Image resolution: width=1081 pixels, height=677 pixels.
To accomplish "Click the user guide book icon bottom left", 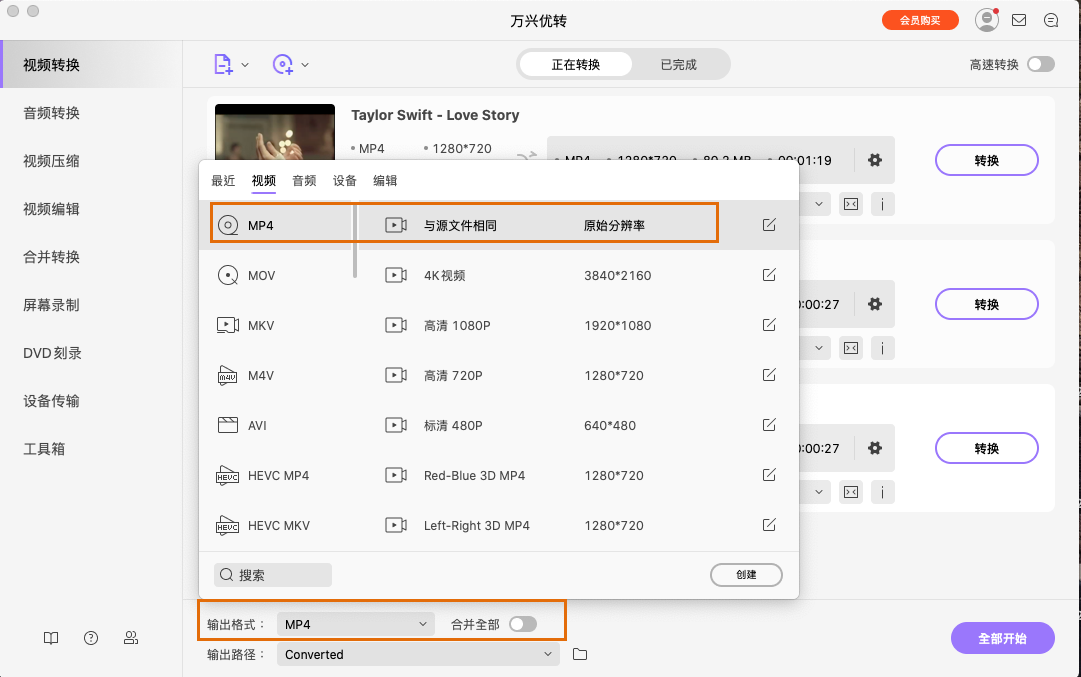I will point(50,638).
